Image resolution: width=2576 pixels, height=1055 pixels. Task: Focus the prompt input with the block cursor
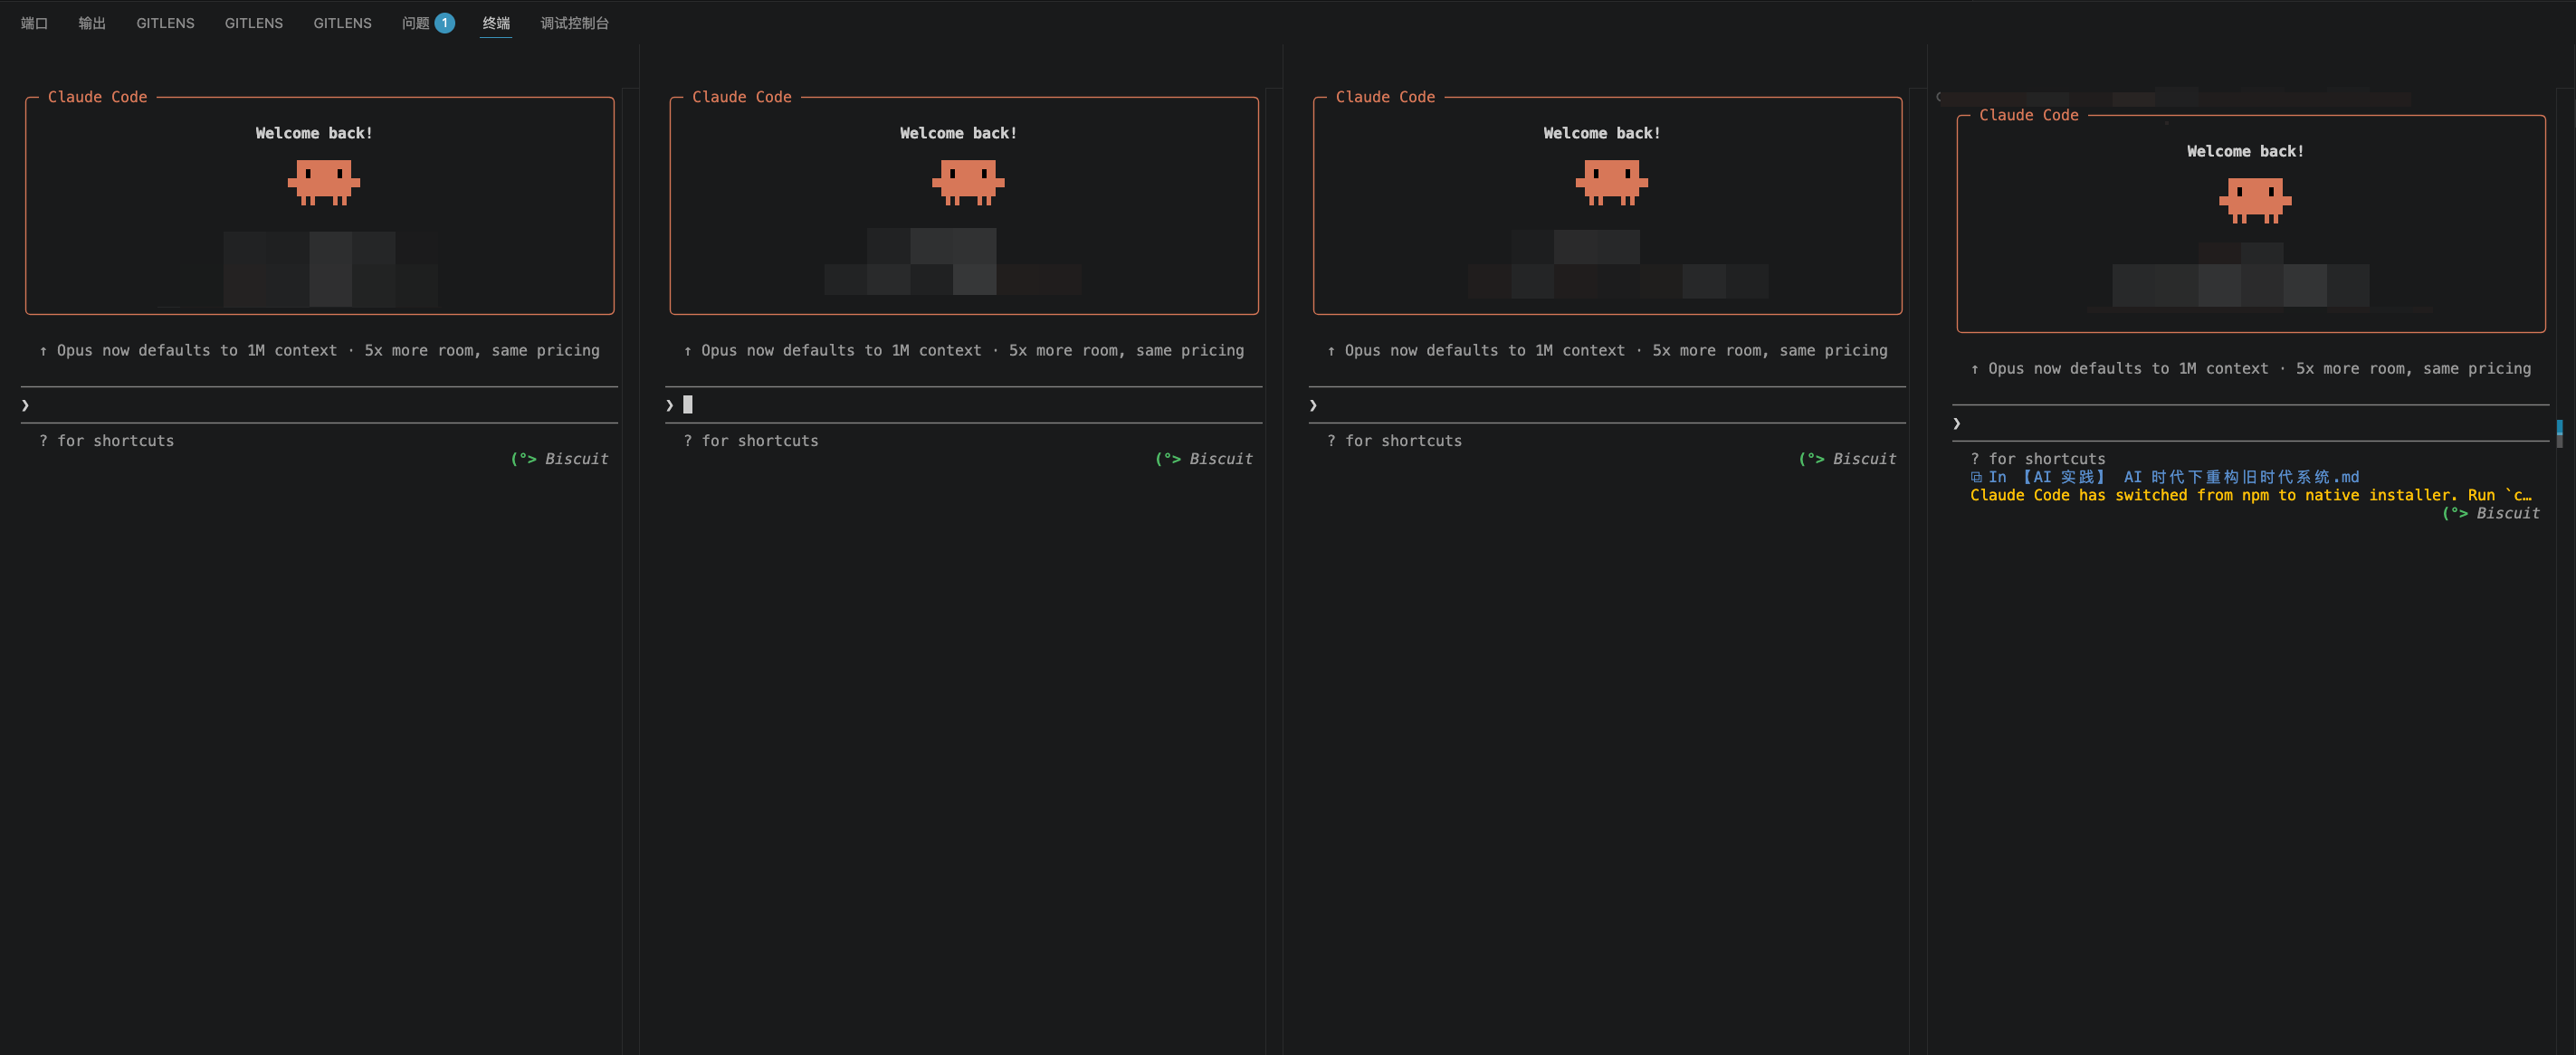tap(964, 405)
